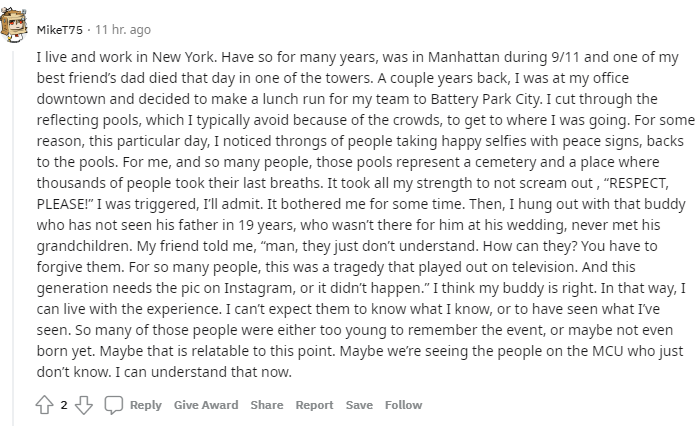Screen dimensions: 698x428
Task: Click "New York" in the comment's first sentence
Action: [184, 57]
